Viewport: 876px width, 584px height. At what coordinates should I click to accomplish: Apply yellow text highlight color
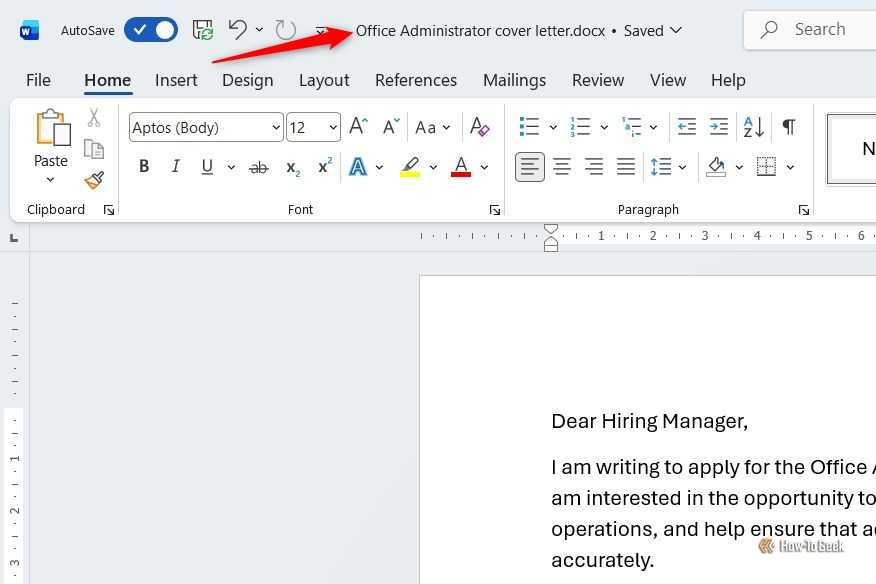coord(410,167)
